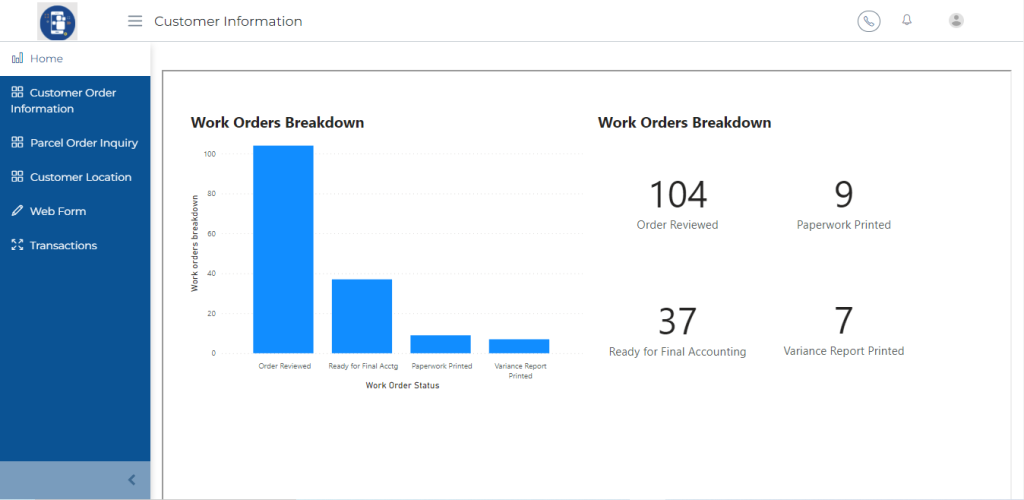Click the 37 Ready for Final Accounting count

pos(677,322)
